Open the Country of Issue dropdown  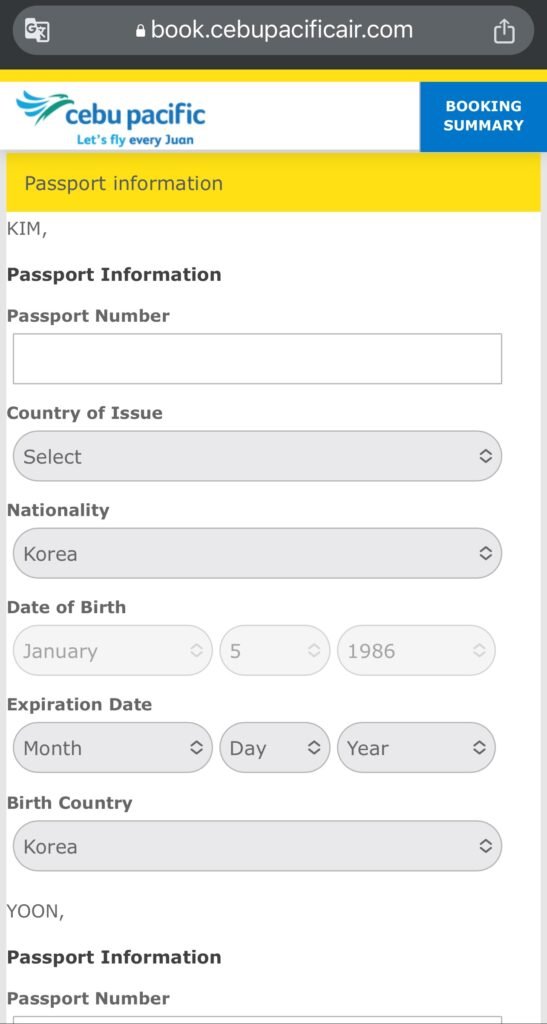(x=257, y=456)
